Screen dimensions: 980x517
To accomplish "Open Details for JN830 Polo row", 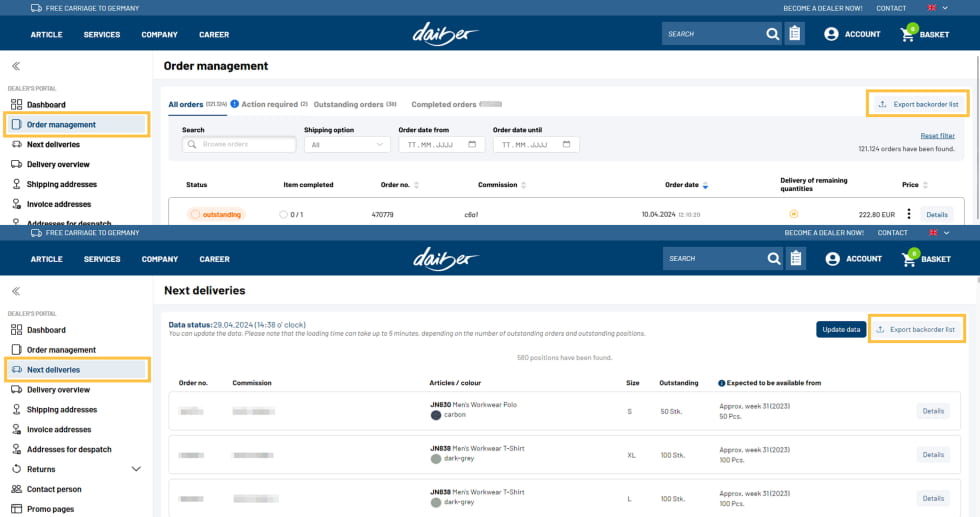I will pyautogui.click(x=933, y=411).
